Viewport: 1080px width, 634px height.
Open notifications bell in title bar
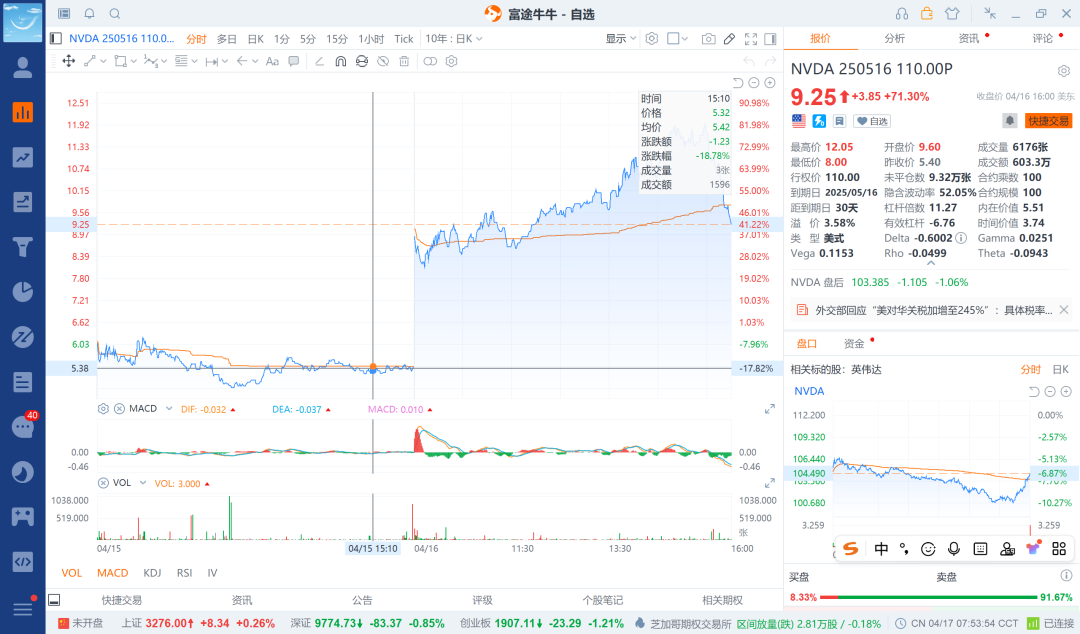point(90,14)
